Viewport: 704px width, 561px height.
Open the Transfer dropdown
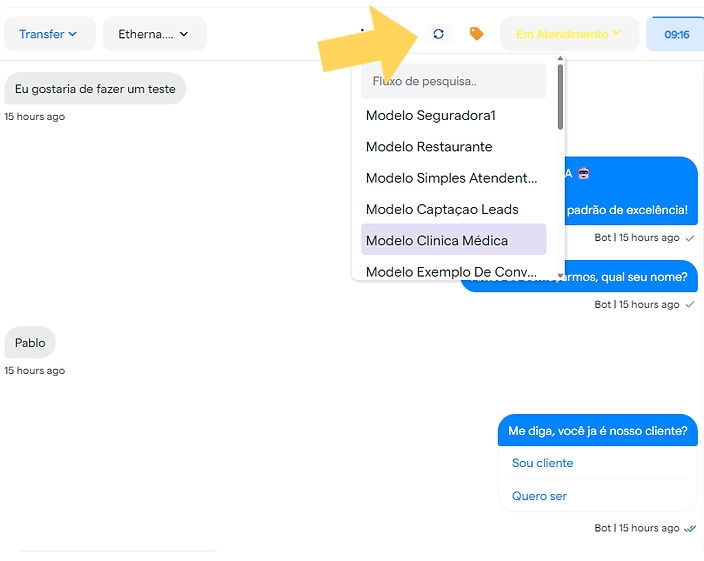(49, 34)
